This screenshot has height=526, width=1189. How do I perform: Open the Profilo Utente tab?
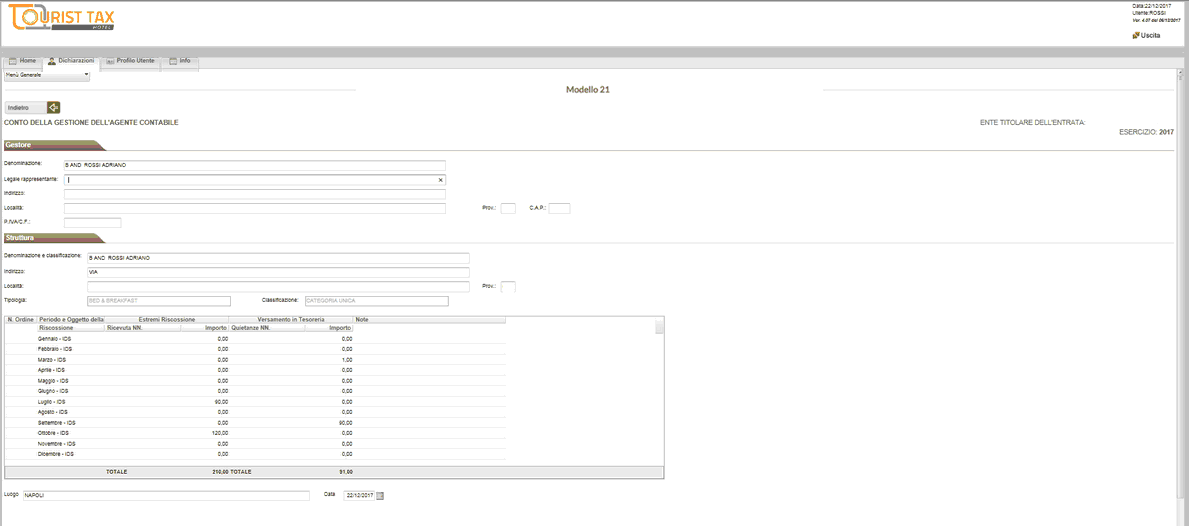(x=130, y=61)
